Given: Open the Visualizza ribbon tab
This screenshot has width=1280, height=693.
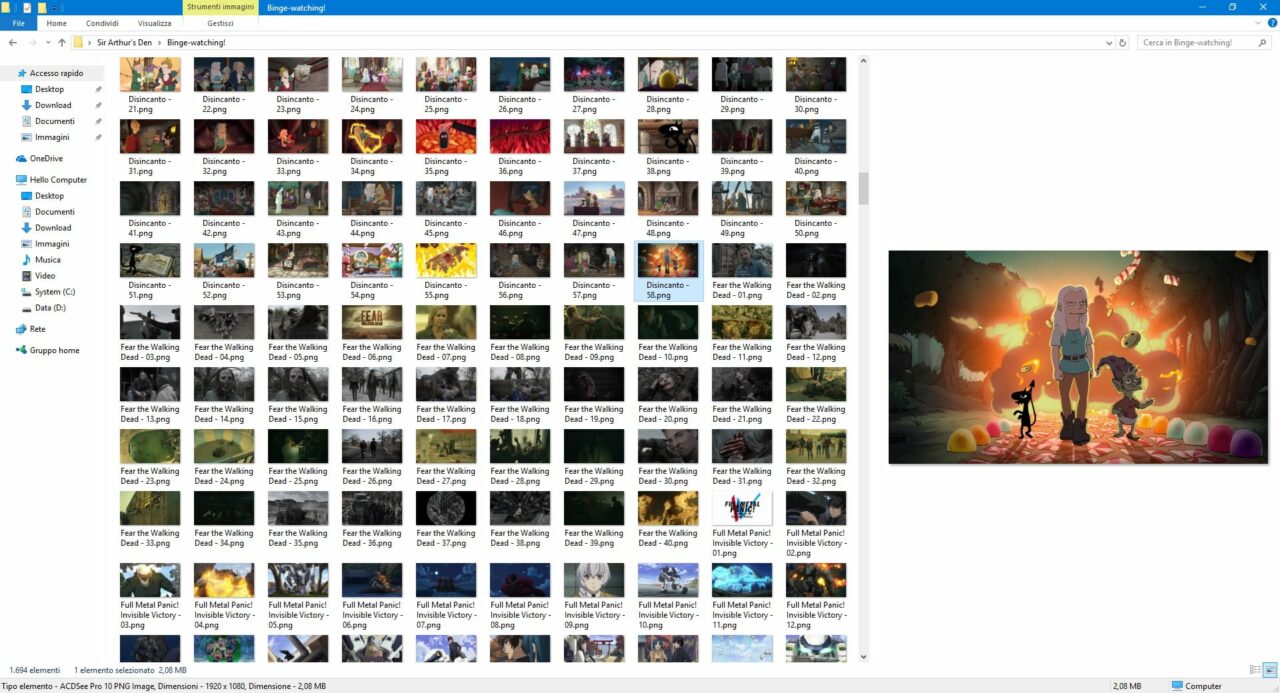Looking at the screenshot, I should (x=154, y=23).
